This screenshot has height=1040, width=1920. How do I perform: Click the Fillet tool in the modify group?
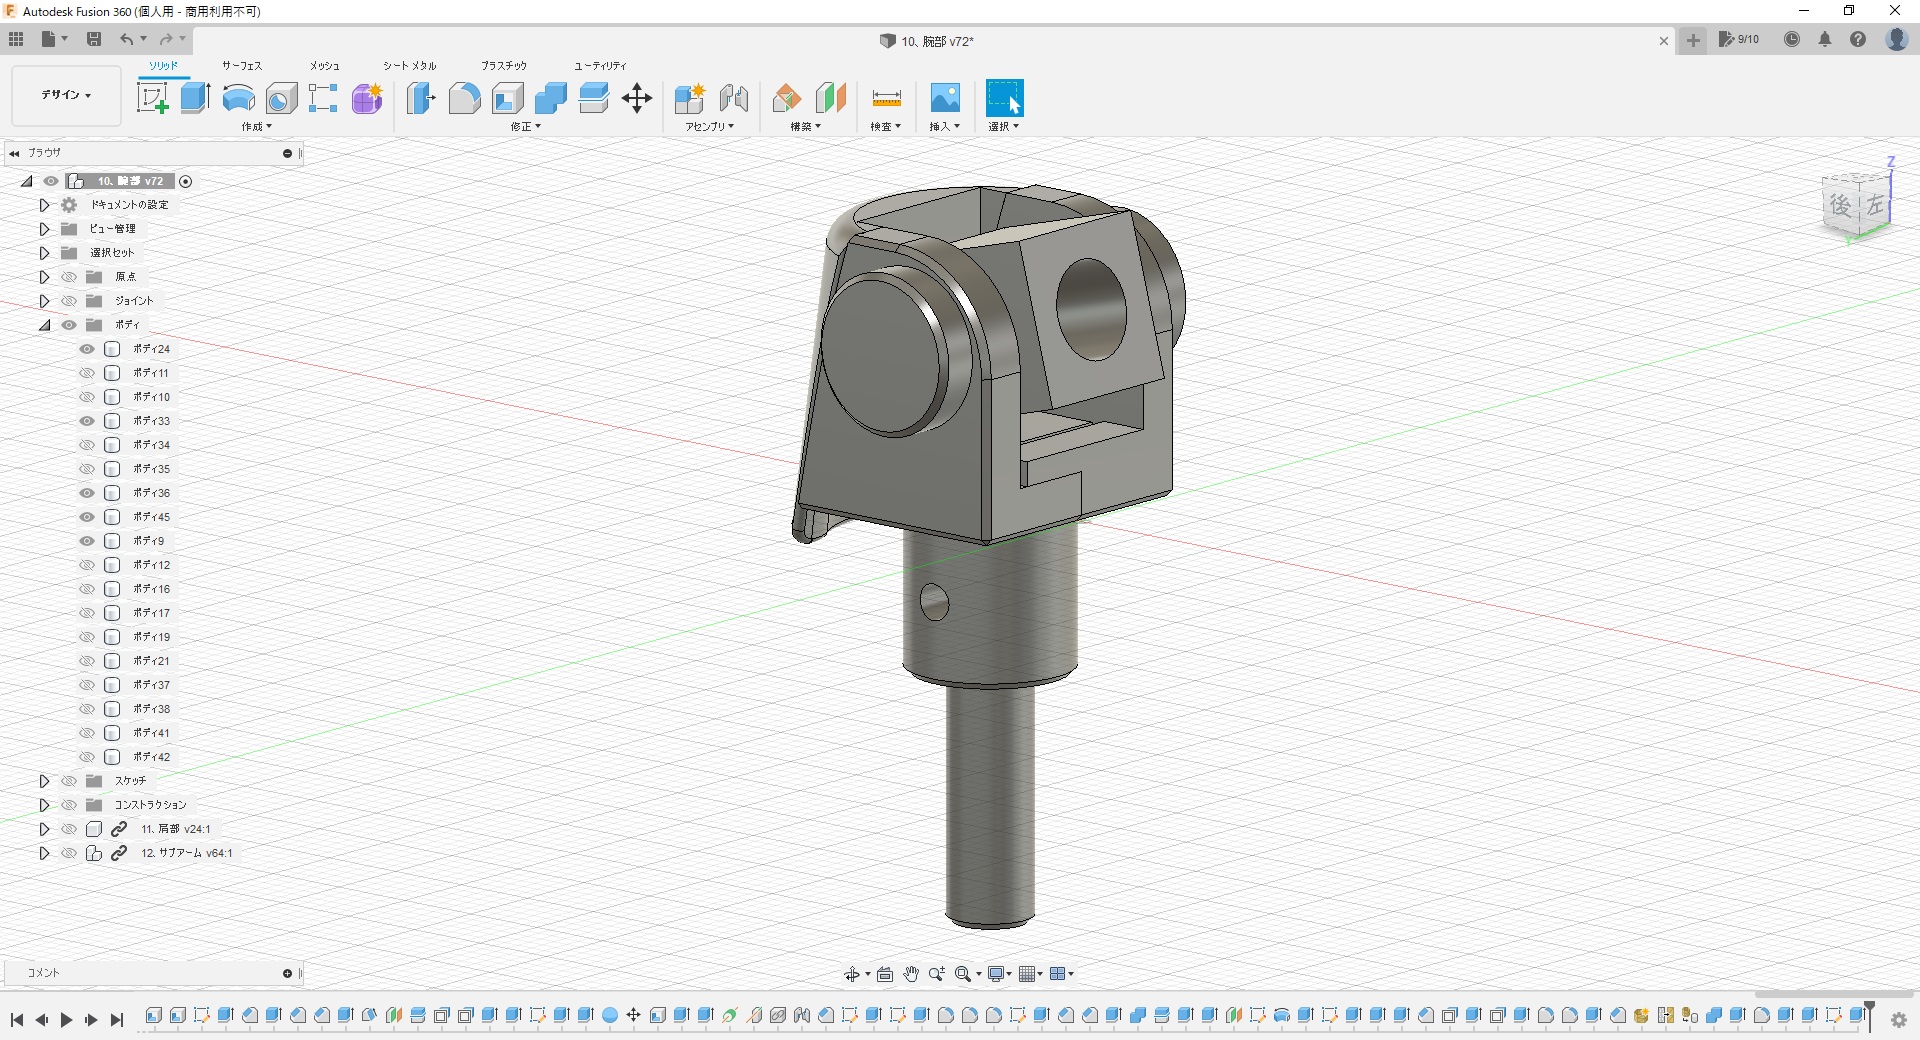coord(464,98)
